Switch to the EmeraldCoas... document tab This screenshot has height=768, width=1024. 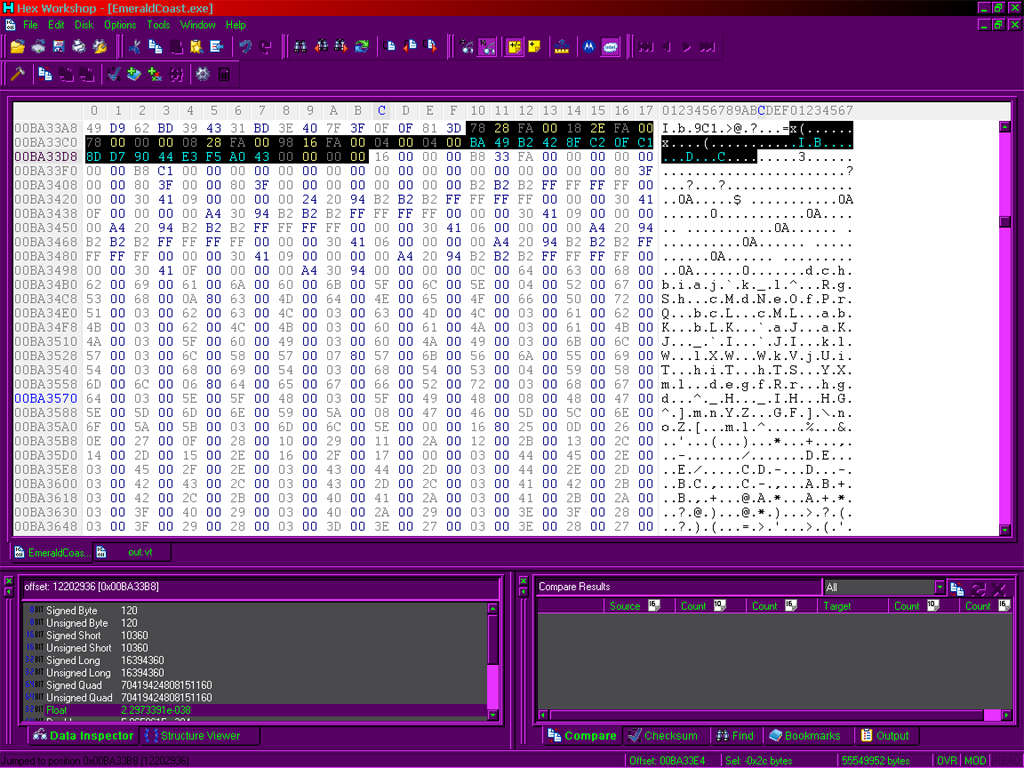pyautogui.click(x=51, y=552)
